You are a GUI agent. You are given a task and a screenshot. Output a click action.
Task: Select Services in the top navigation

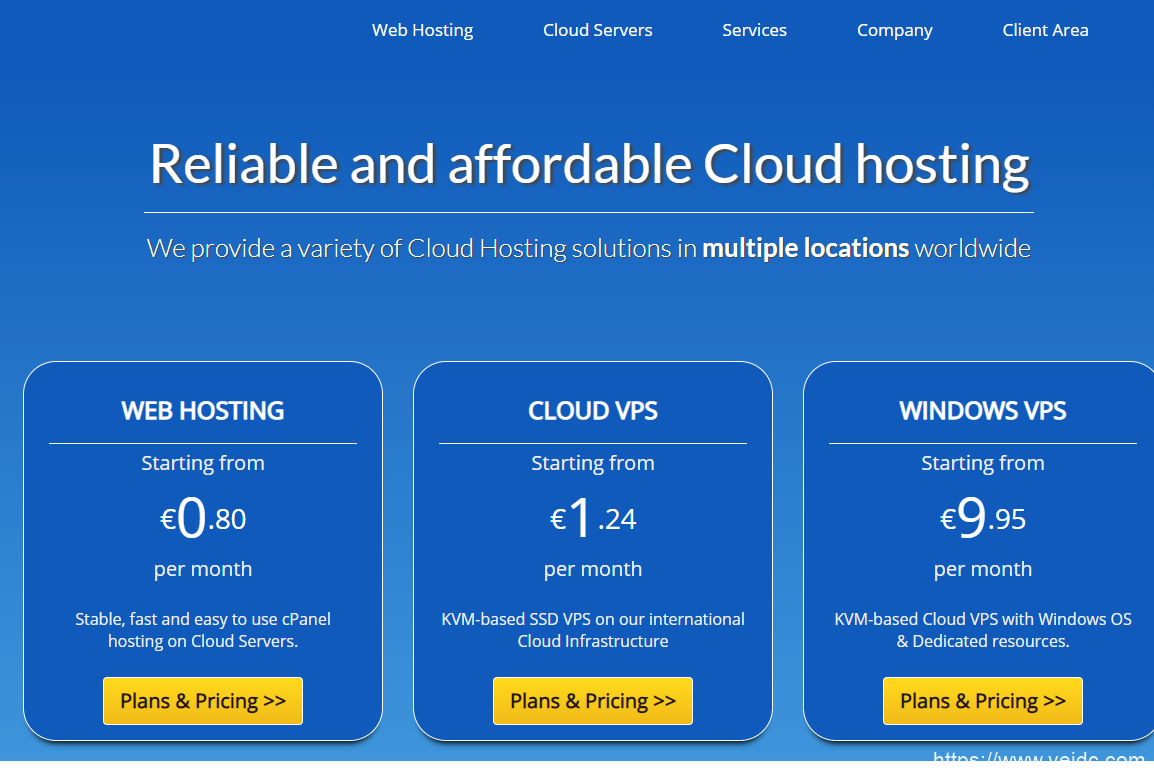(754, 30)
